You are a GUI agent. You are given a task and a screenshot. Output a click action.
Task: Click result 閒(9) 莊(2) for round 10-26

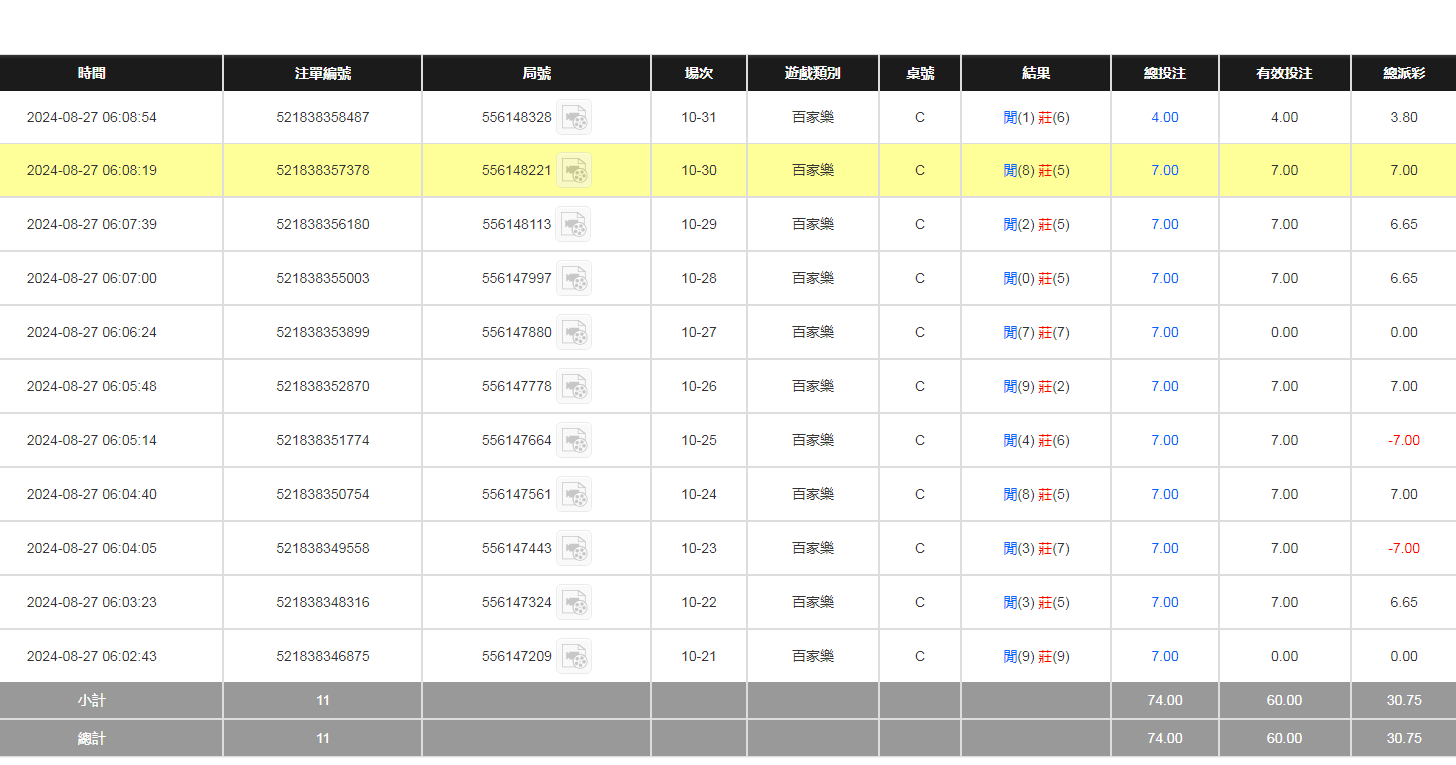click(1036, 387)
